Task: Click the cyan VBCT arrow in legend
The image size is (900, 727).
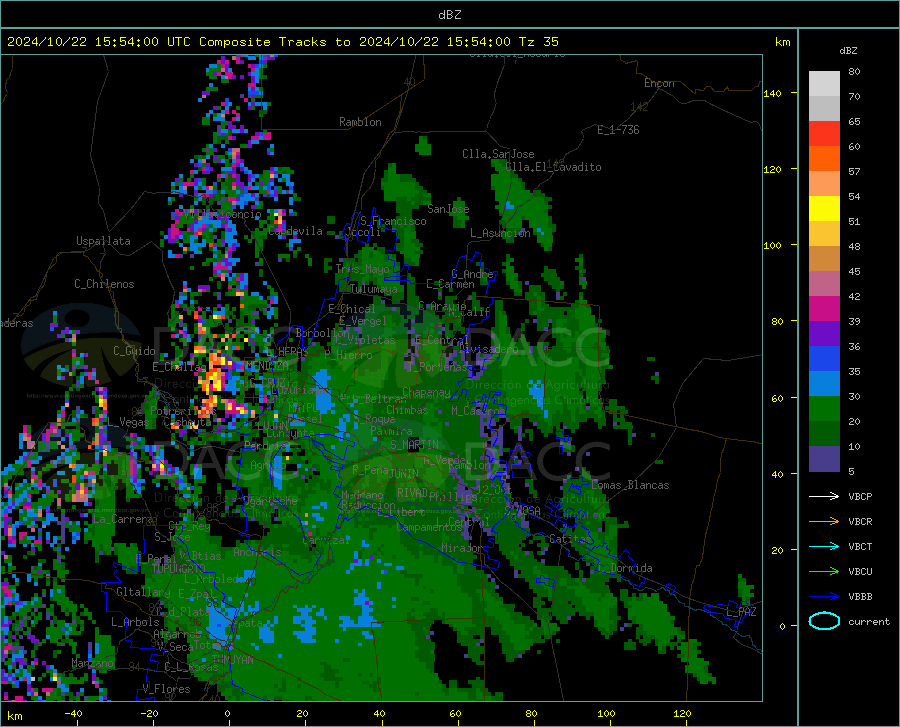Action: 824,546
